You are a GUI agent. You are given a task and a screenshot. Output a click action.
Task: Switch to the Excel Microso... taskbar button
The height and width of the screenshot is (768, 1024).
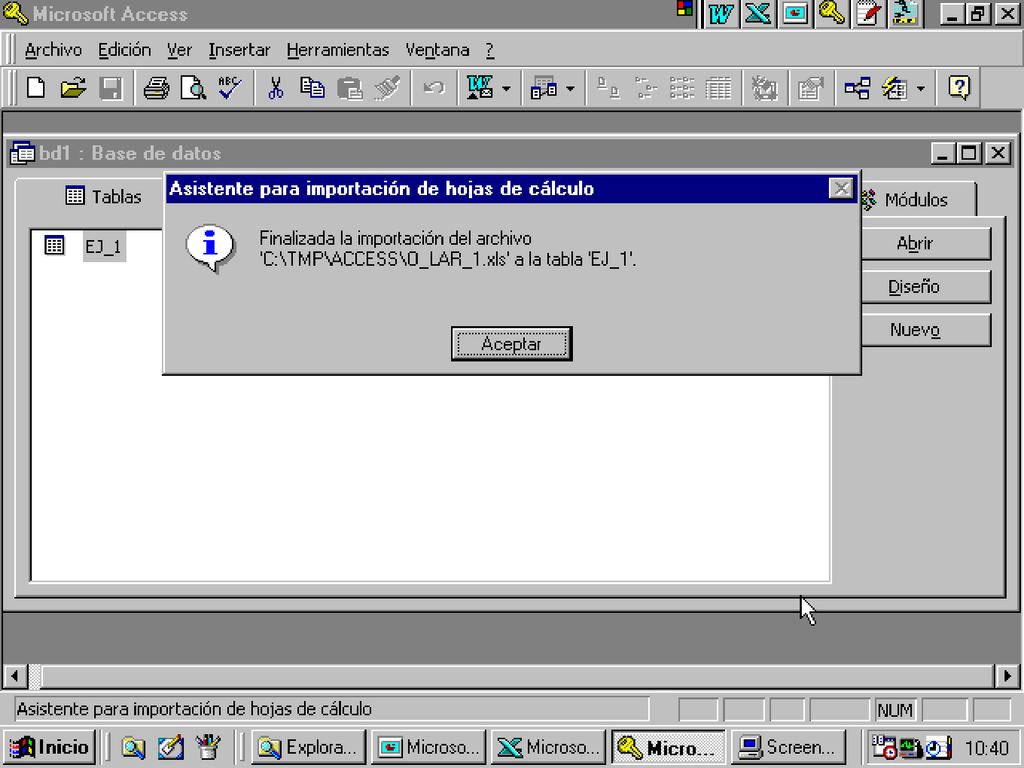[548, 746]
